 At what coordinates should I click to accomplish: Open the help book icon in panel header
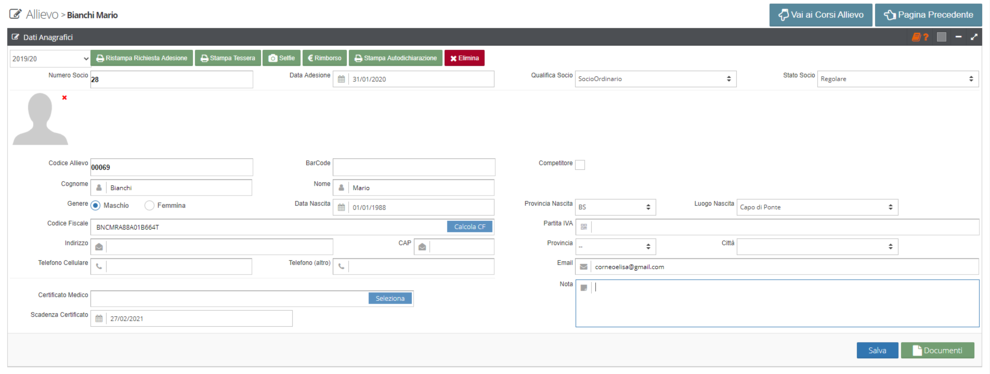[x=919, y=37]
